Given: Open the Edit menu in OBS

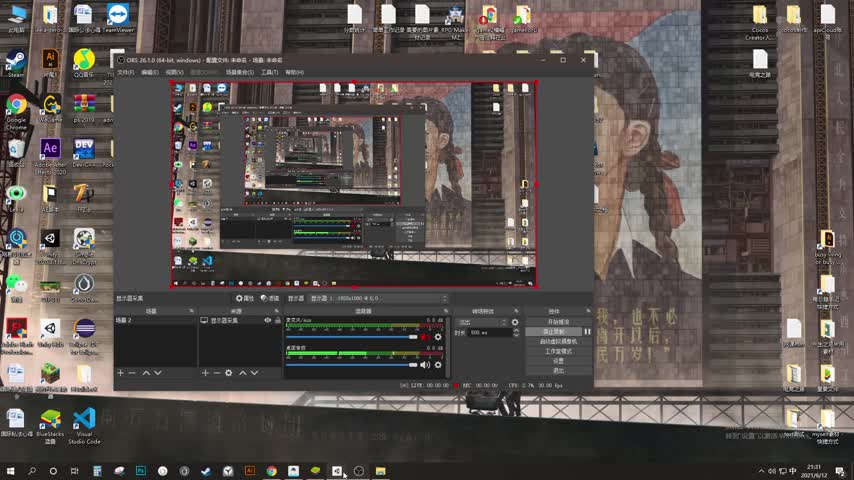Looking at the screenshot, I should coord(150,72).
